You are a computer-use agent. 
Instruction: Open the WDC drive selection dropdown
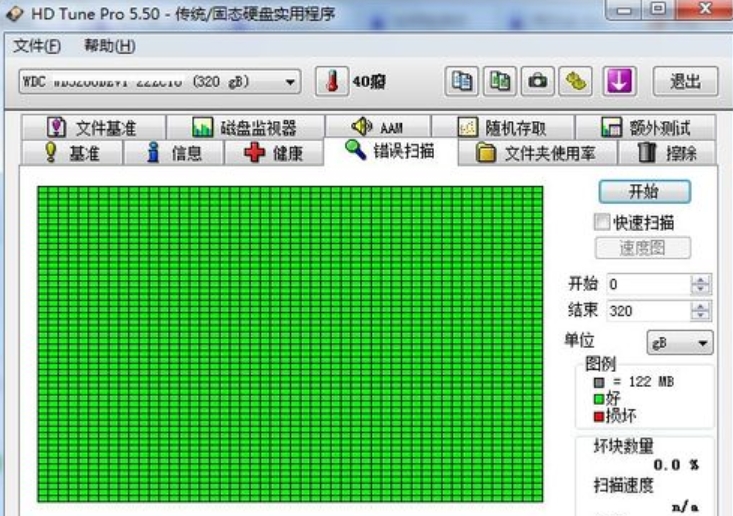pos(159,82)
